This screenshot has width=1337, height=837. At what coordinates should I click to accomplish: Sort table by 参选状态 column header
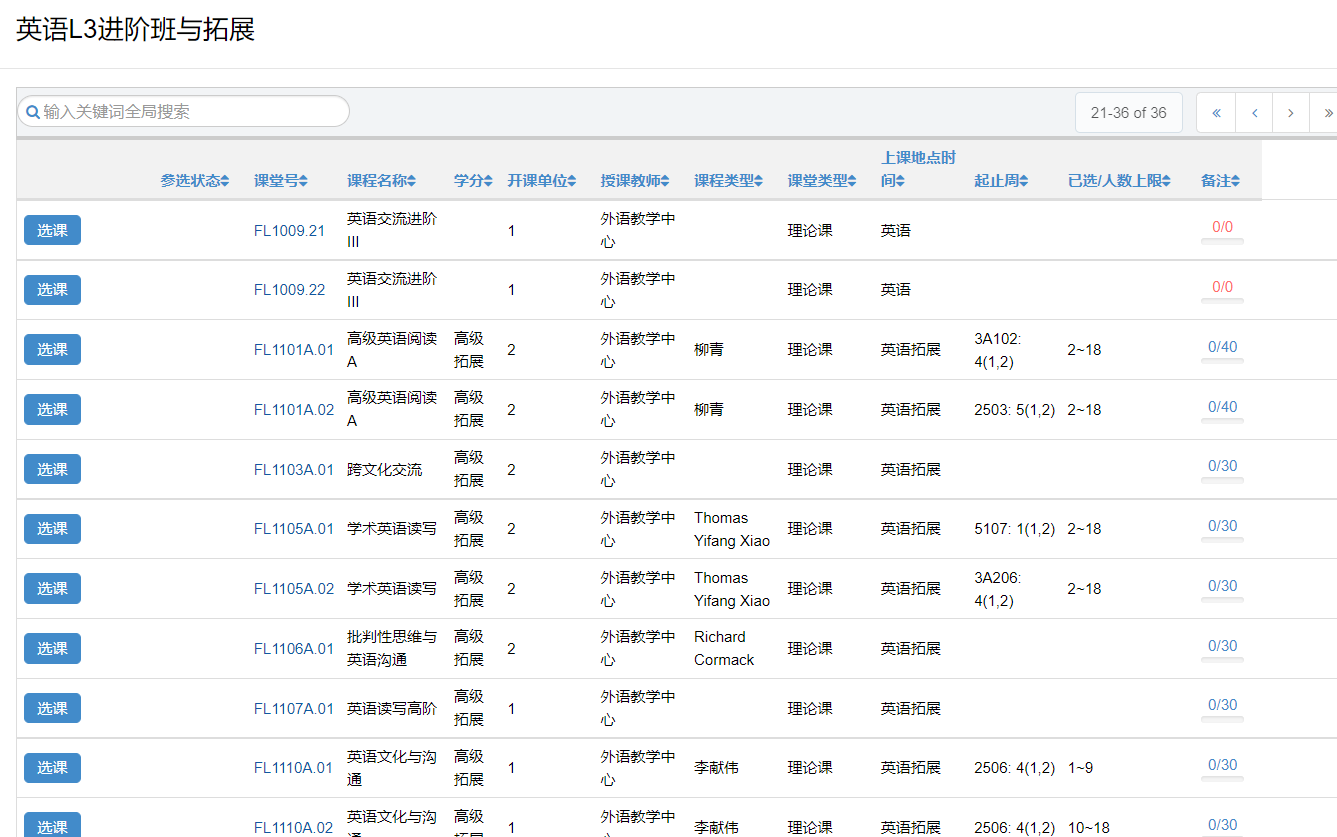194,181
